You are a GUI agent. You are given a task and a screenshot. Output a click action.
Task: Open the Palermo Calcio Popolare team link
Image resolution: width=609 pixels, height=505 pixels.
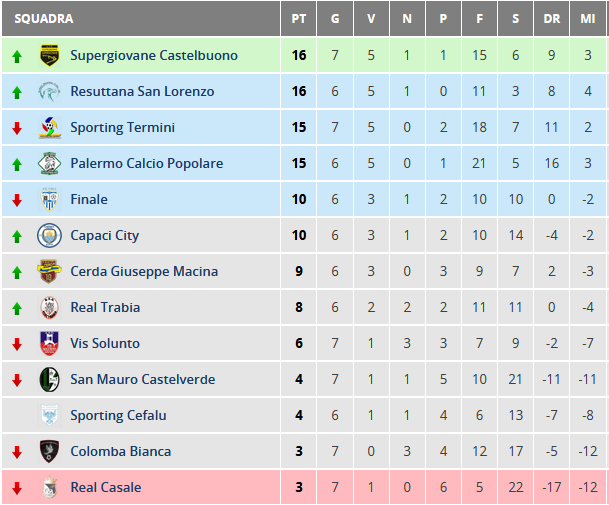[147, 164]
